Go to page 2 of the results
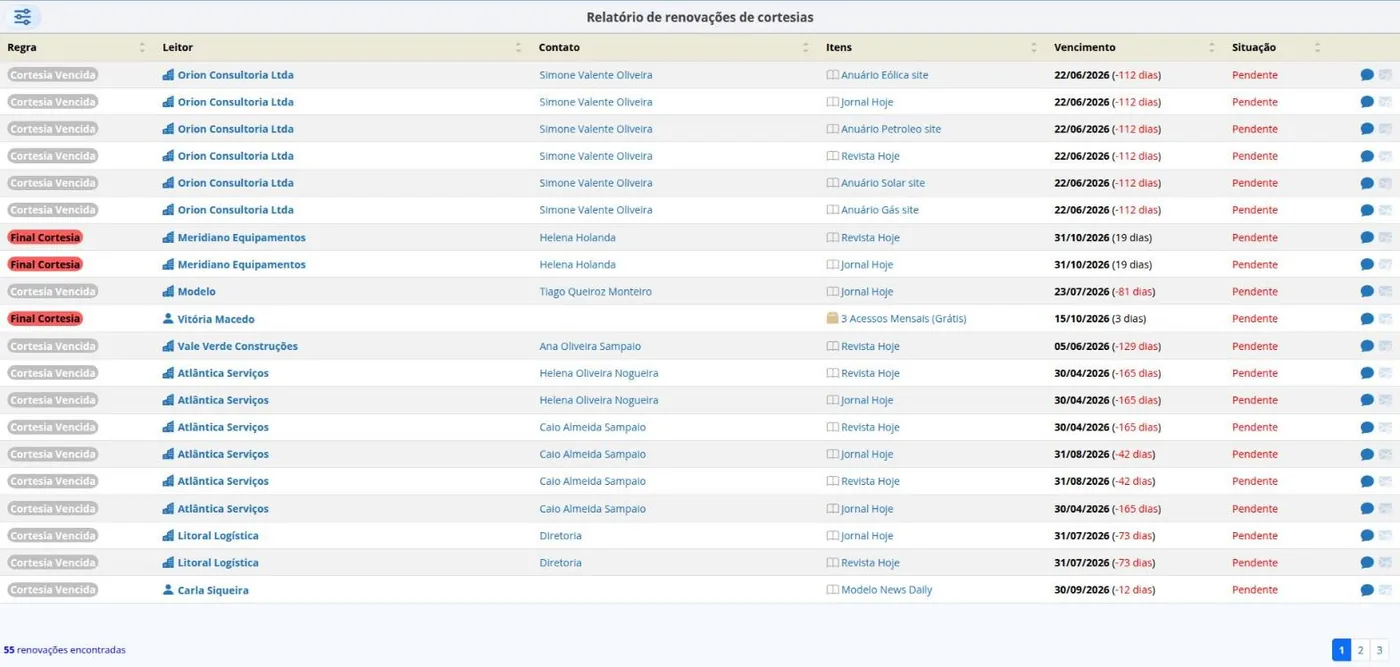The image size is (1400, 667). tap(1360, 650)
